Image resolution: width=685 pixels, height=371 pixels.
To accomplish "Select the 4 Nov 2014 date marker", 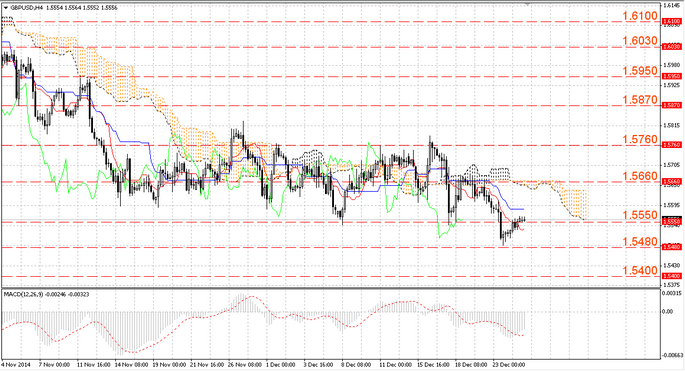I will 16,364.
